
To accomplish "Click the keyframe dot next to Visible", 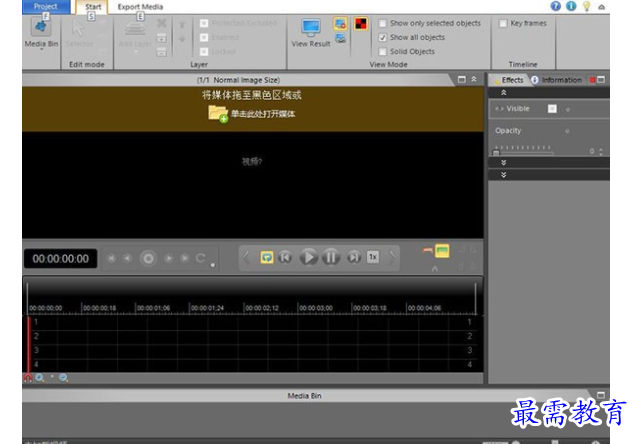I will [x=568, y=109].
